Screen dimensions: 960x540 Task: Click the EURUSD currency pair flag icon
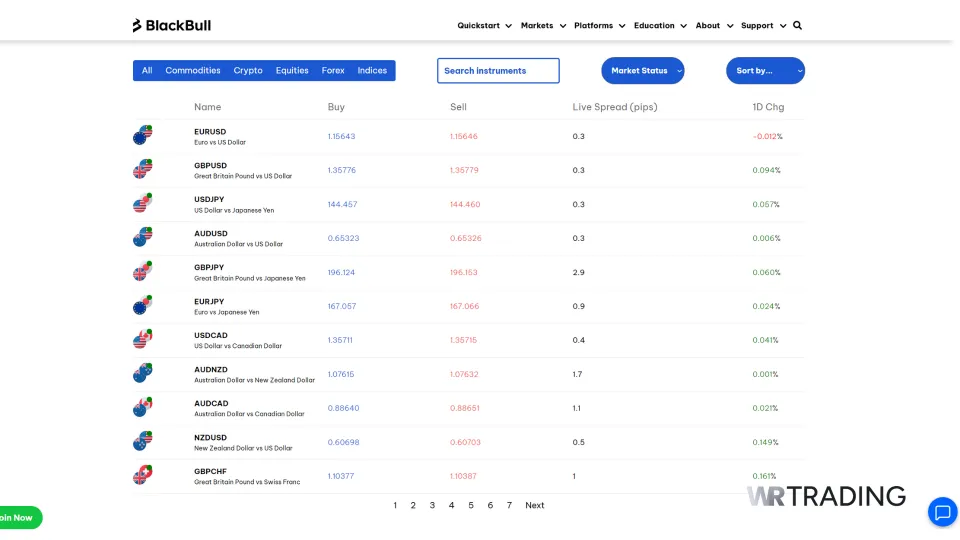pos(142,136)
